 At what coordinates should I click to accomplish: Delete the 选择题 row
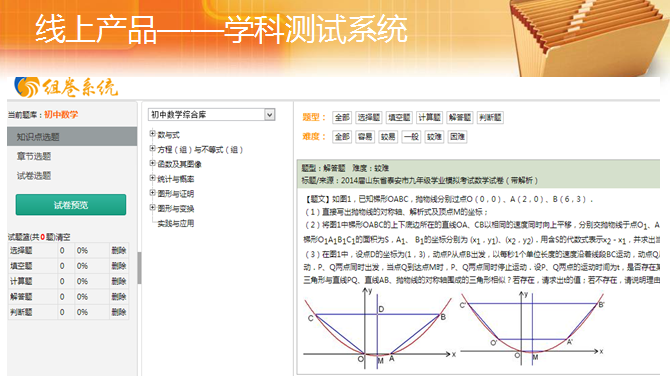point(119,250)
